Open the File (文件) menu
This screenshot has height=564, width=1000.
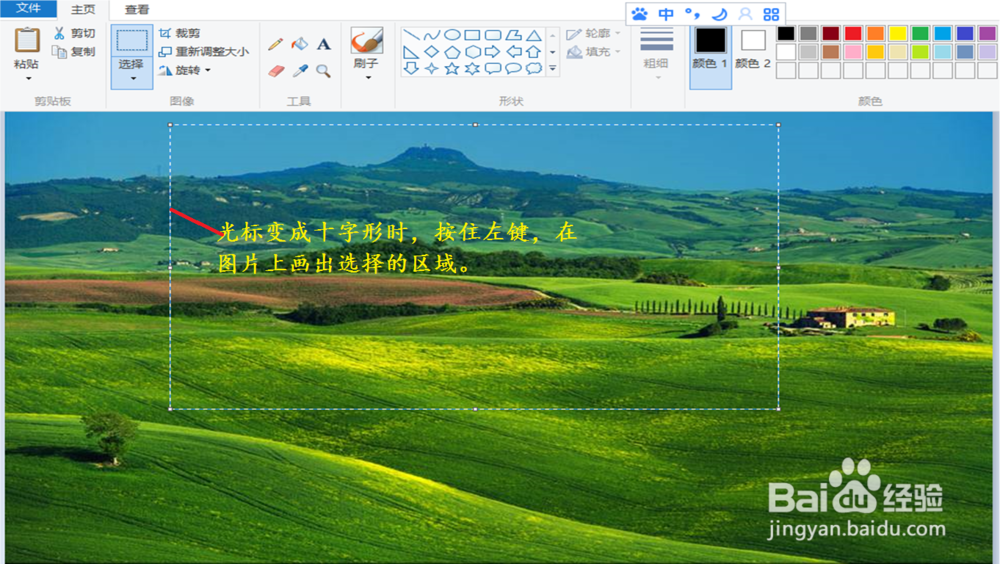pyautogui.click(x=28, y=8)
